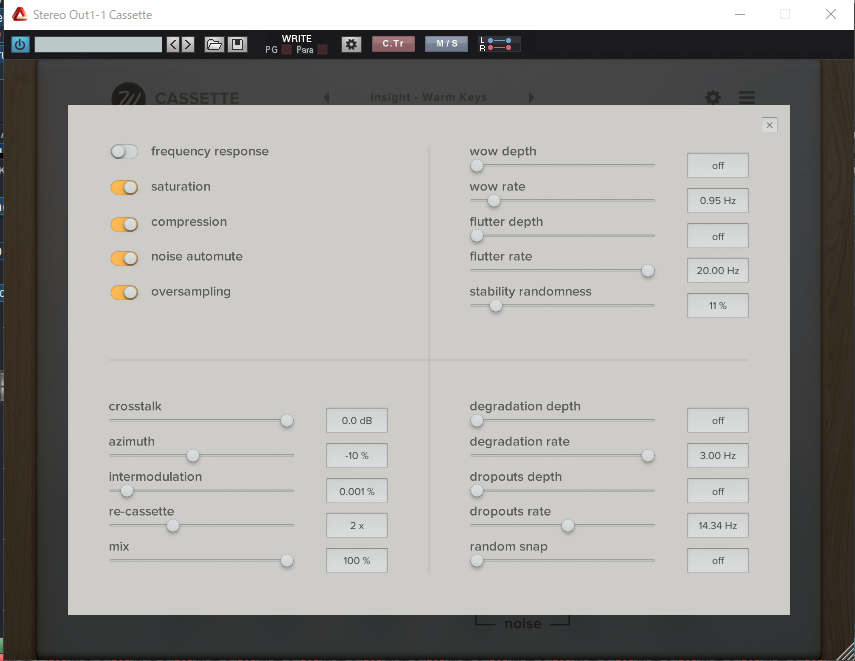Click the re-cassette slider handle
Viewport: 855px width, 661px height.
click(173, 526)
